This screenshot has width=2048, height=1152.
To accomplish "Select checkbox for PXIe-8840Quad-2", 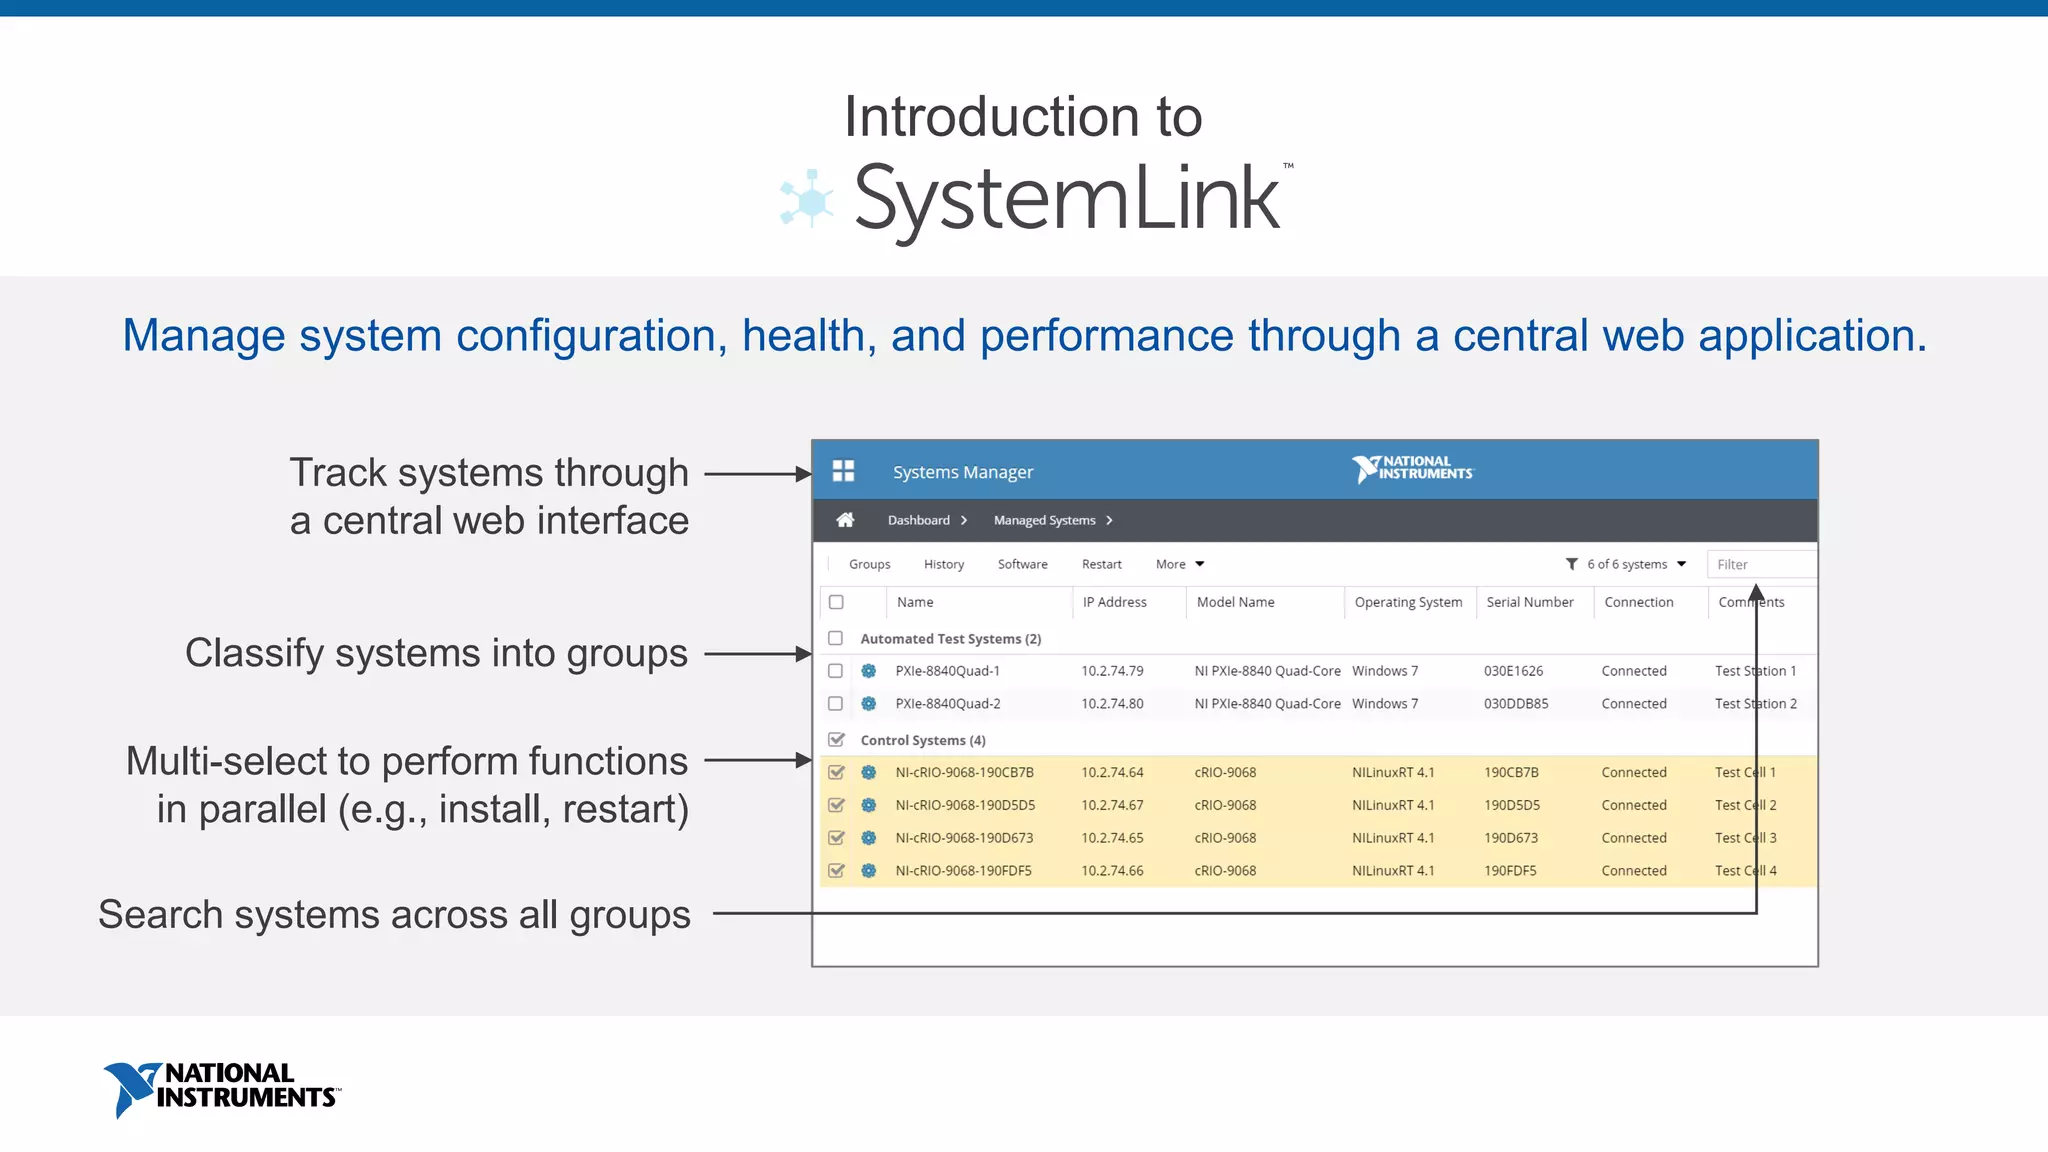I will click(836, 704).
